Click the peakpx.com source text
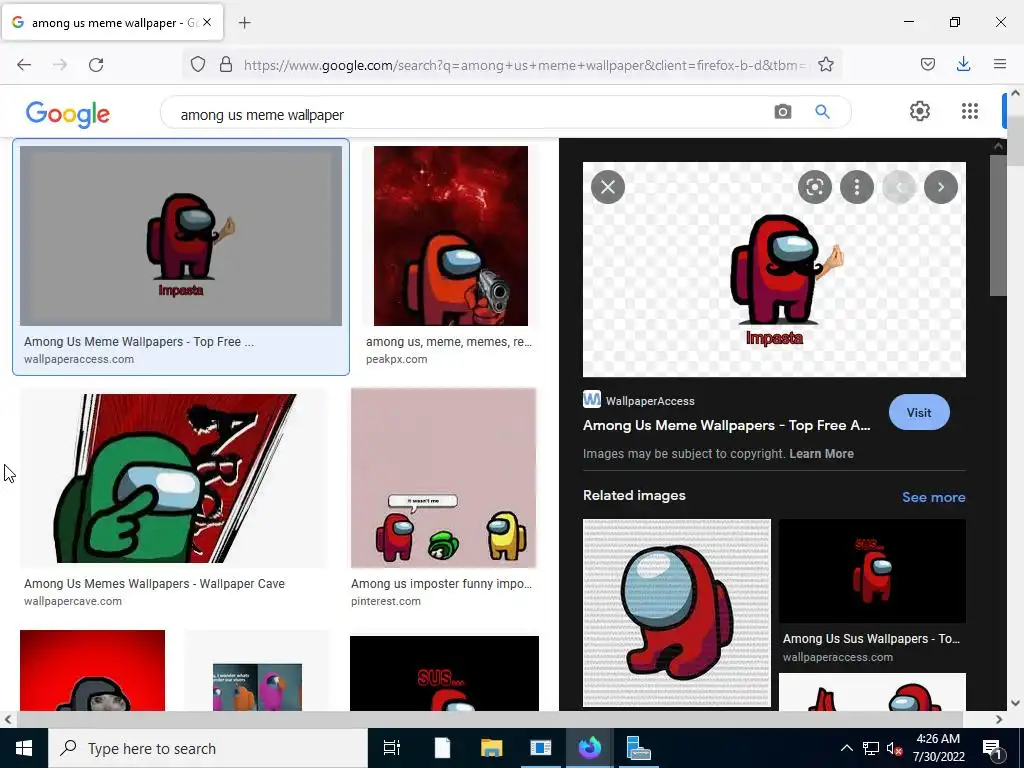 point(396,359)
